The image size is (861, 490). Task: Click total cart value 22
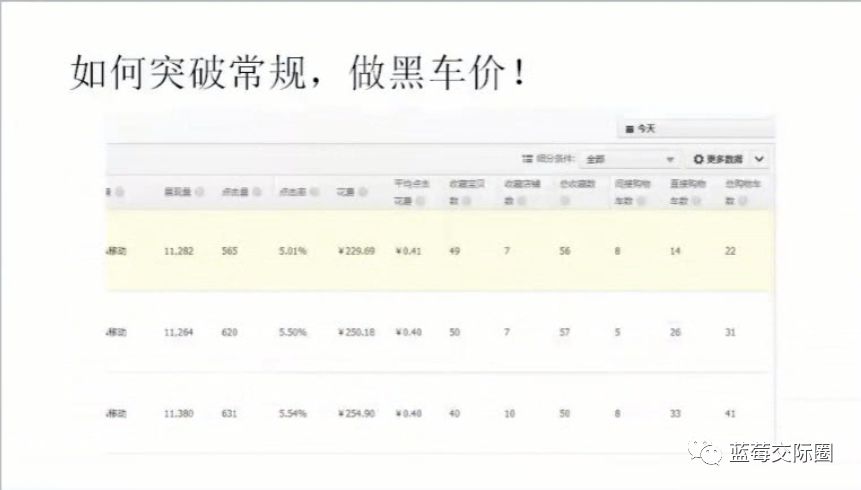tap(730, 251)
